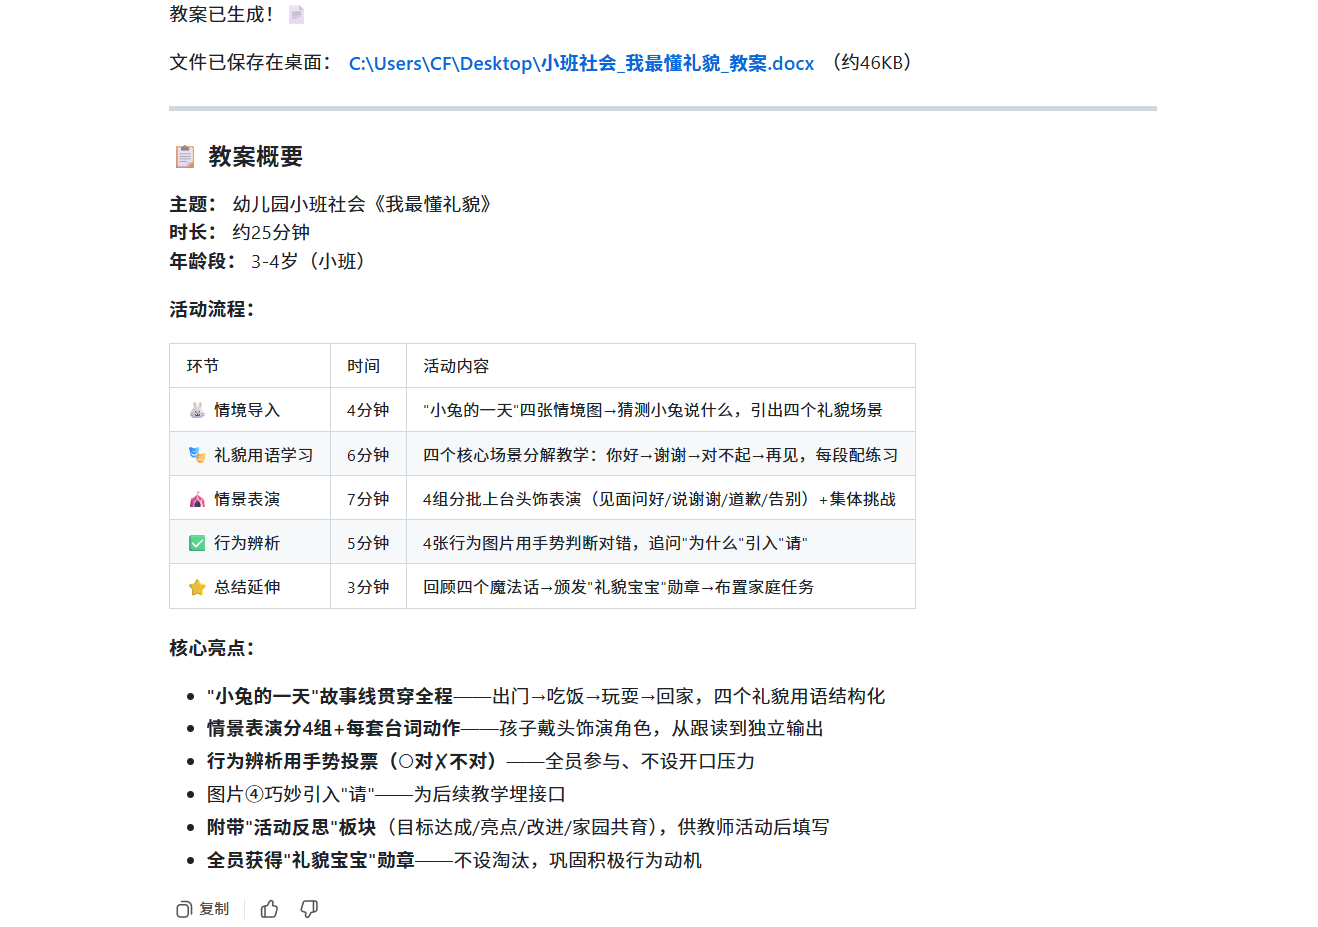Screen dimensions: 1318x927
Task: Click the 附带"活动反思"板块 bullet
Action: [518, 827]
